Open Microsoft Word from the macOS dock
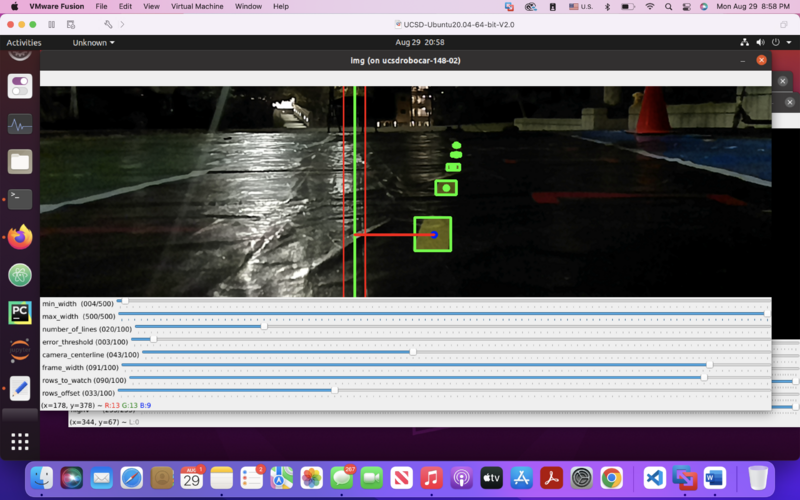800x500 pixels. click(714, 478)
